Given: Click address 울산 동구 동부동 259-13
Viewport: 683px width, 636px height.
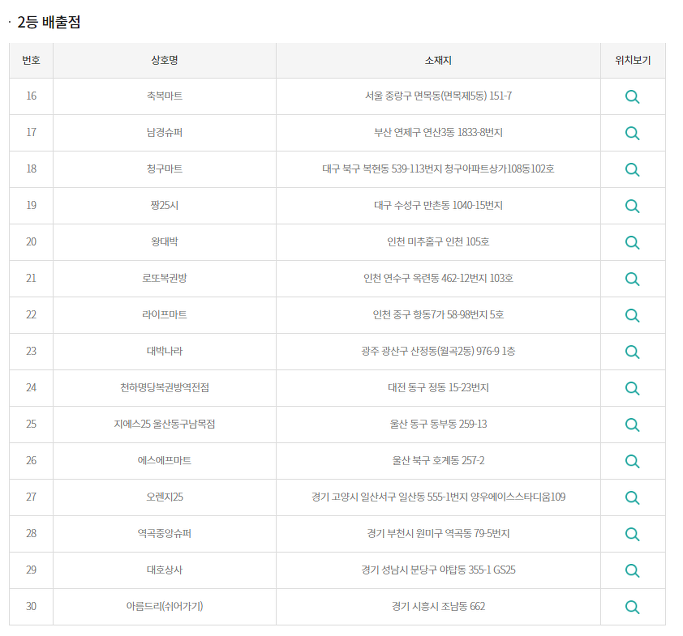Looking at the screenshot, I should click(438, 424).
